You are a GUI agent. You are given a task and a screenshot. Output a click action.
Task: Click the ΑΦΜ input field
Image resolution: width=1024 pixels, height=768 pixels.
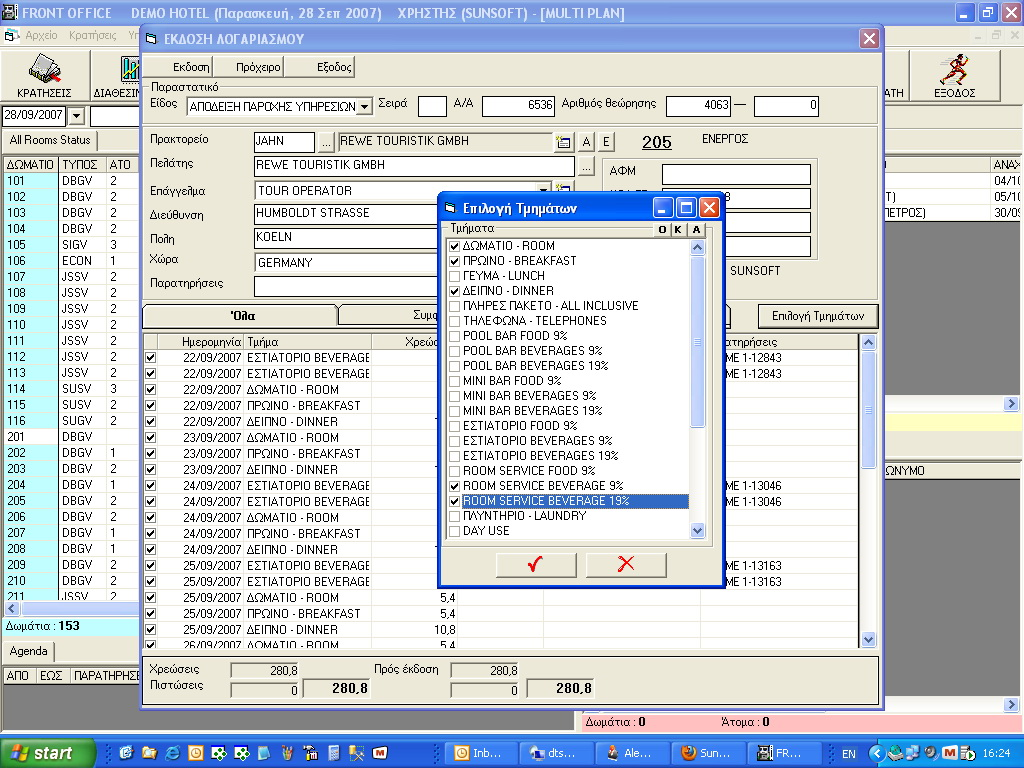point(736,174)
